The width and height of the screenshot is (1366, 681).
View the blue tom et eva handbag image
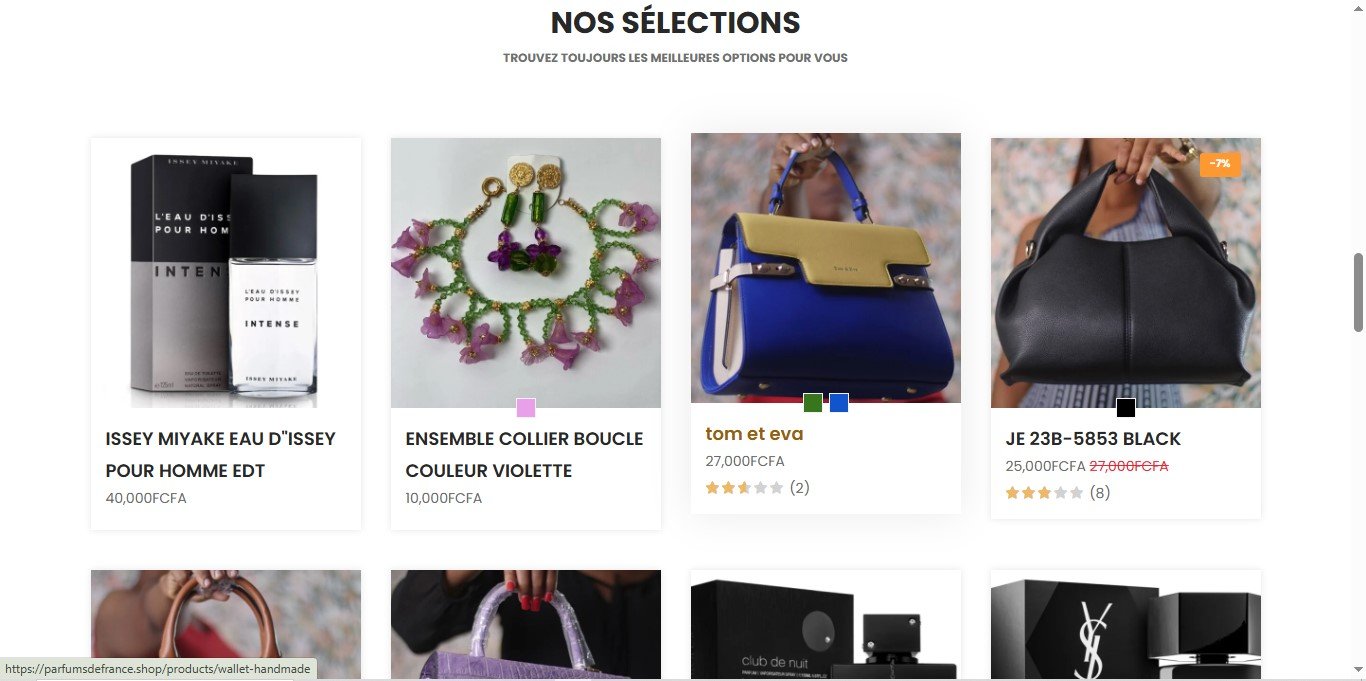(826, 267)
